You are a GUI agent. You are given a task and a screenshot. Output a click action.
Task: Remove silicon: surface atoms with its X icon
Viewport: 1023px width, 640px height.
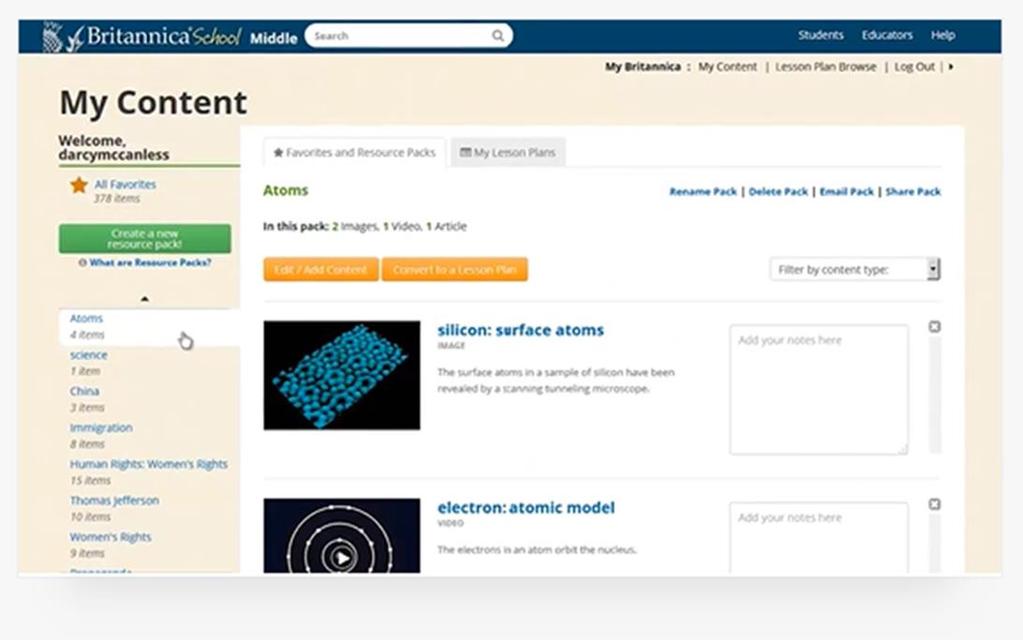tap(934, 327)
